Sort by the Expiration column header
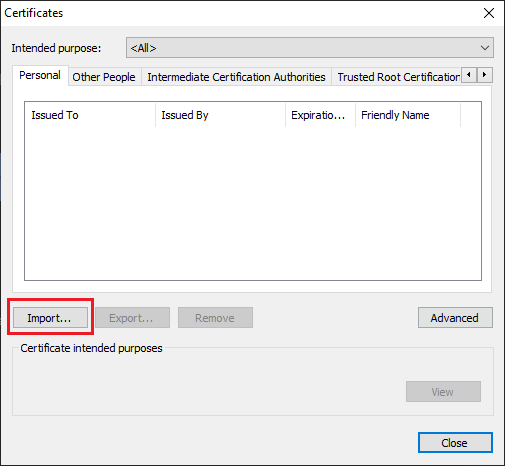 (x=320, y=115)
